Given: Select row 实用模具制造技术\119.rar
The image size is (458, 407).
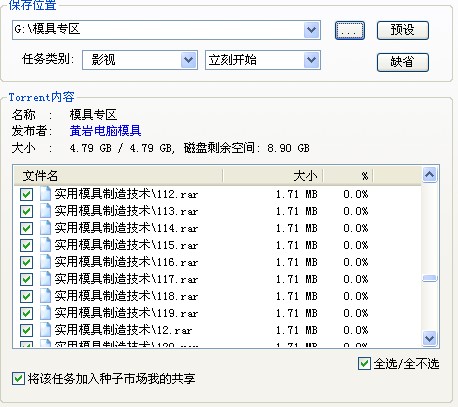Looking at the screenshot, I should click(x=218, y=313).
